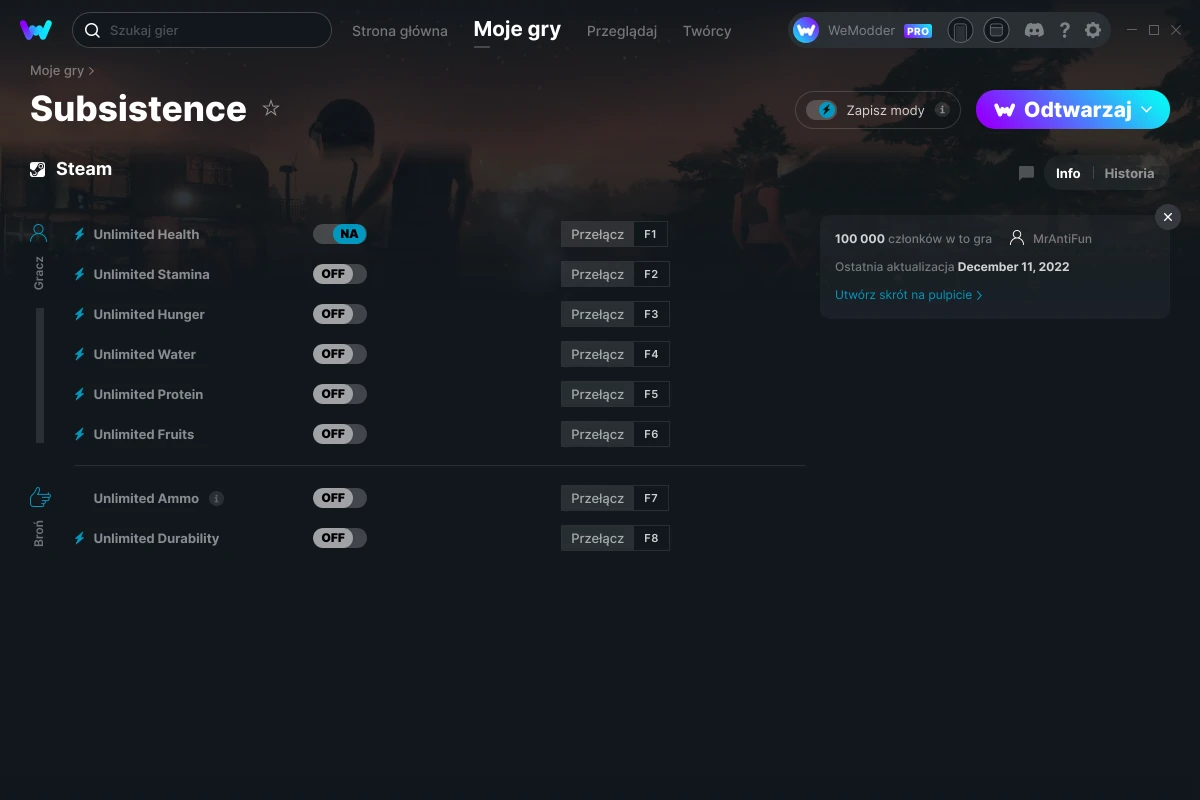Click the PRO badge
Screen dimensions: 1200x800
click(x=918, y=31)
